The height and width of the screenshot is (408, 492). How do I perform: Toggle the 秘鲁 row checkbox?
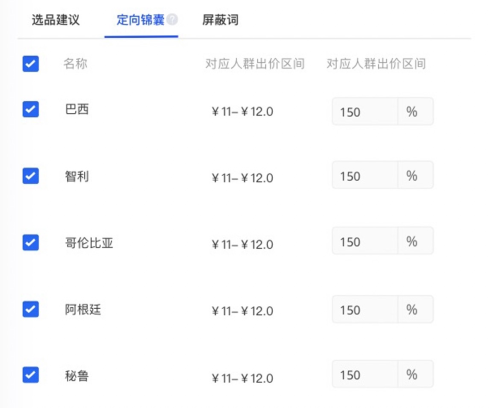pyautogui.click(x=31, y=375)
